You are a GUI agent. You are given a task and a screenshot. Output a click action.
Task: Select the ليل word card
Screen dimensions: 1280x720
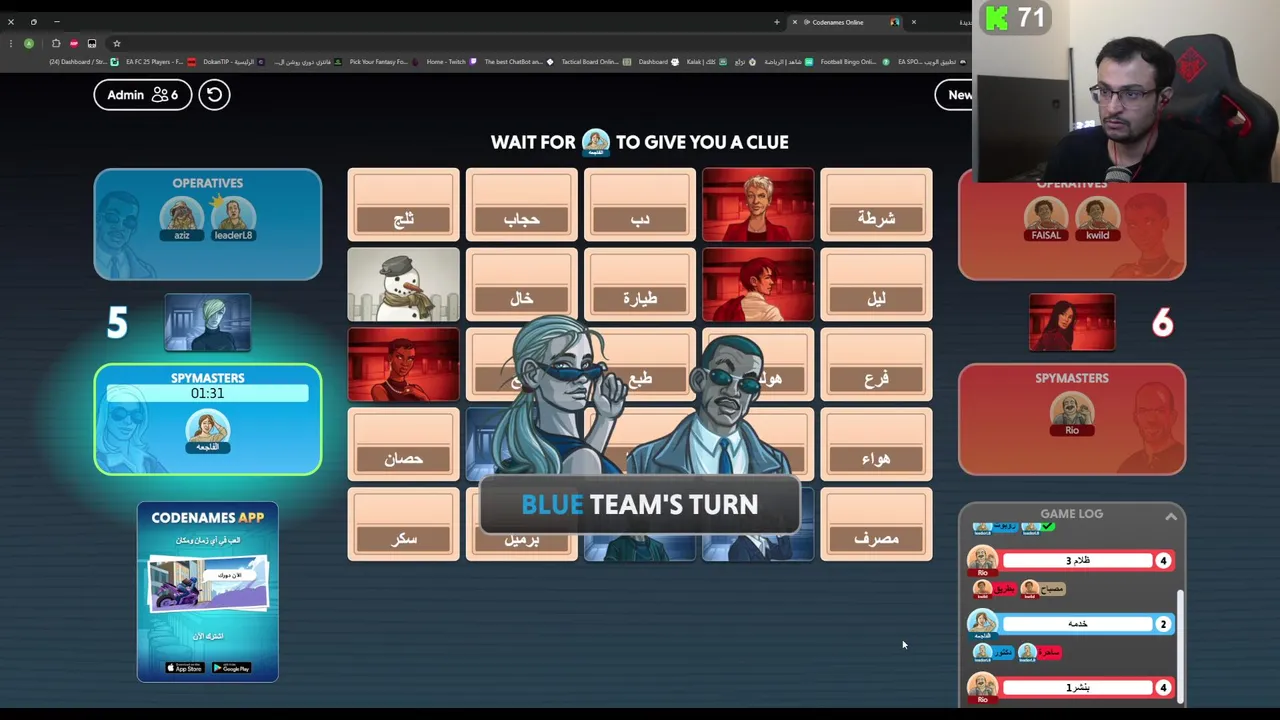pyautogui.click(x=876, y=285)
